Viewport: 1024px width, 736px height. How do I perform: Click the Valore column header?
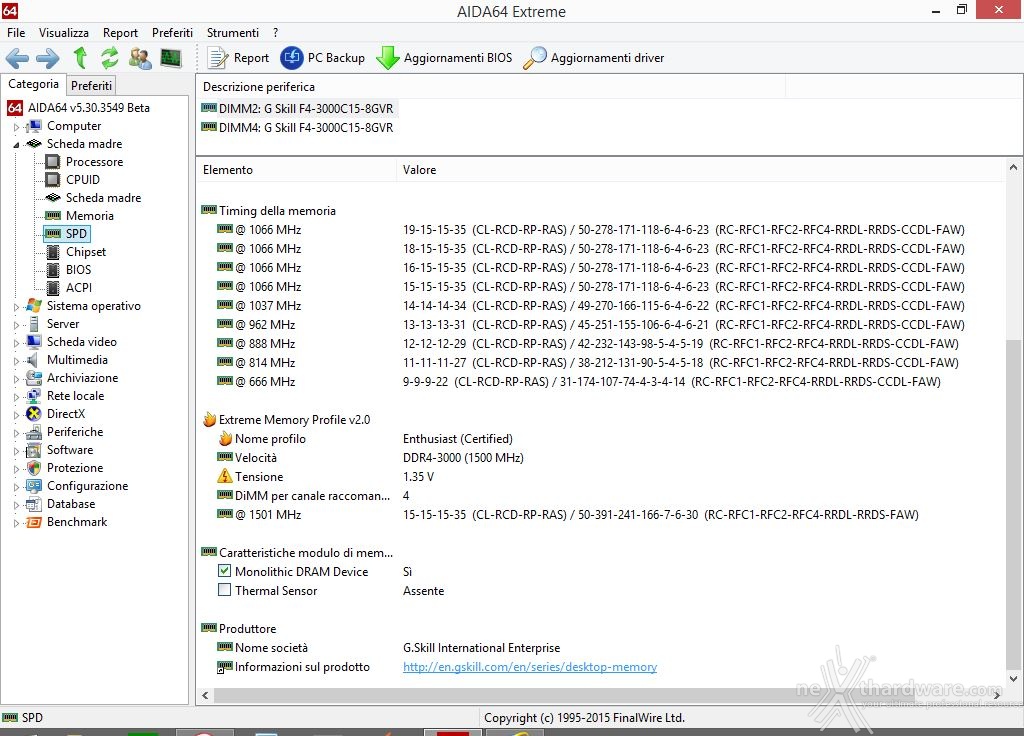tap(700, 170)
